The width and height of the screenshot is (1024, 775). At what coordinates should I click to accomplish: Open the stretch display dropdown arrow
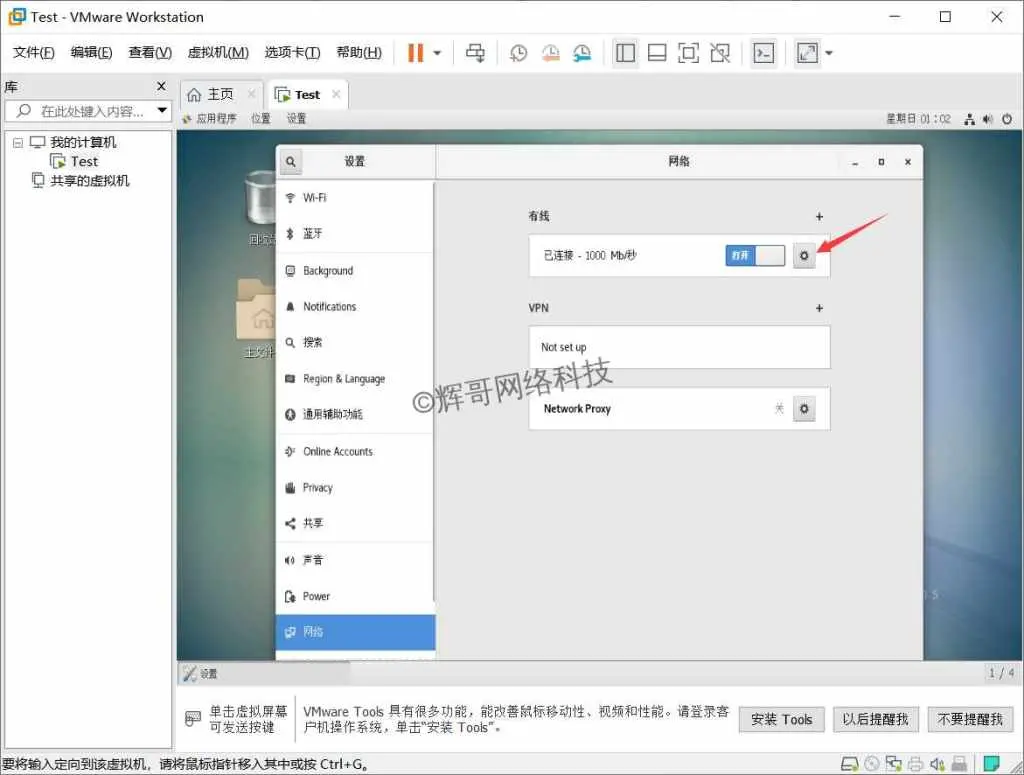pos(829,53)
